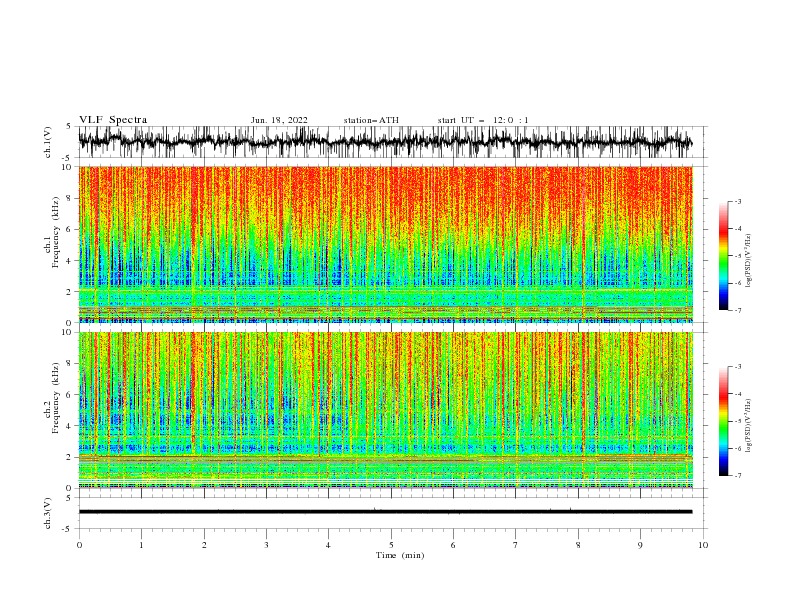
Task: Click the ch.3 flat waveform trace
Action: click(x=385, y=512)
